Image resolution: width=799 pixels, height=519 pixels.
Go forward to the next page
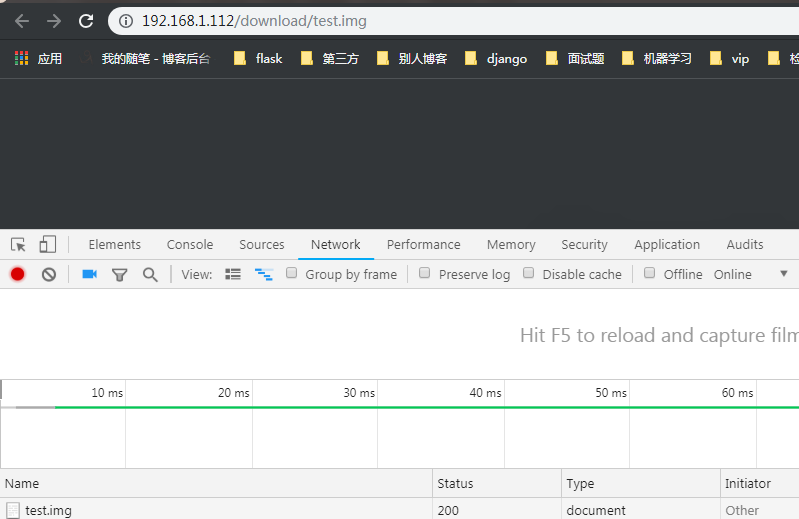click(x=54, y=21)
